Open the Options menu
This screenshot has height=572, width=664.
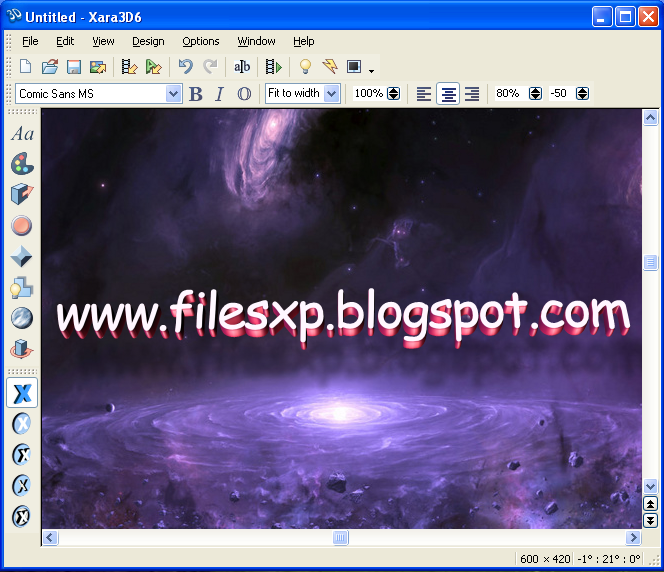(201, 41)
